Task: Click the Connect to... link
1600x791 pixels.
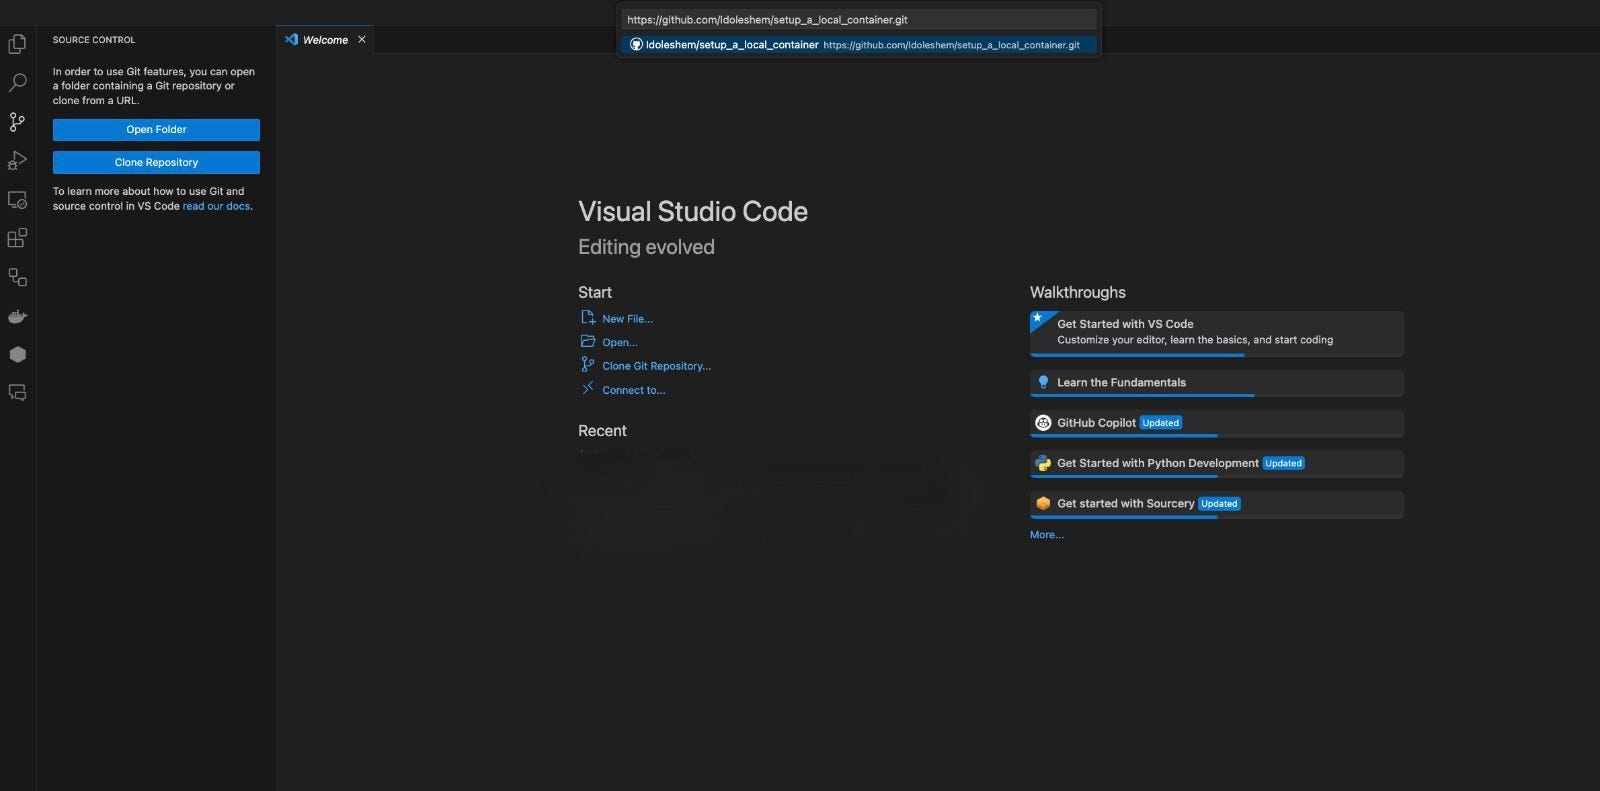Action: (x=633, y=391)
